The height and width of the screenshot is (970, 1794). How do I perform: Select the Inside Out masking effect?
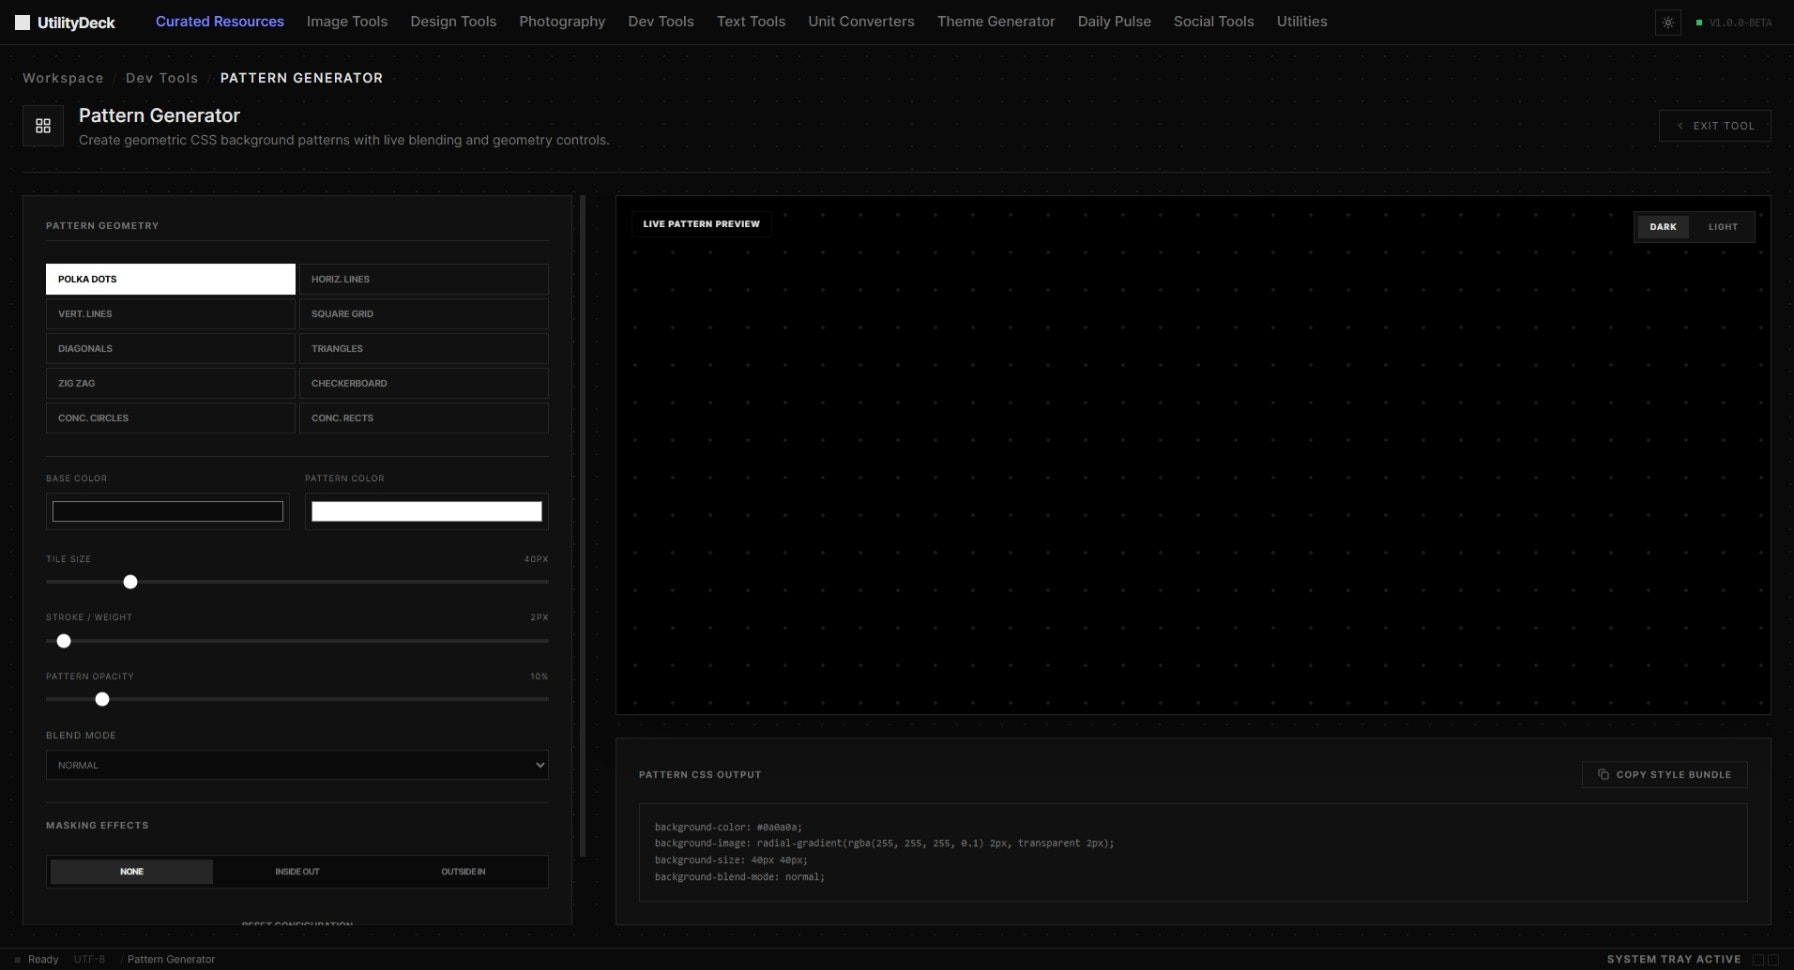[297, 871]
